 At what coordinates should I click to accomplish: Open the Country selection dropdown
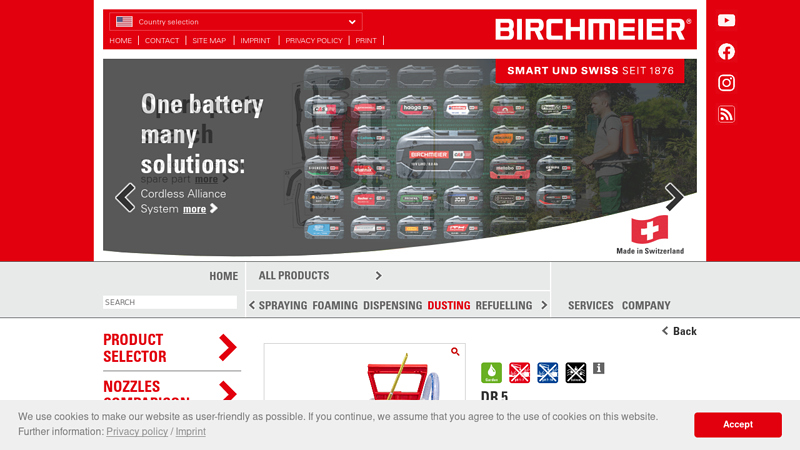pyautogui.click(x=236, y=21)
